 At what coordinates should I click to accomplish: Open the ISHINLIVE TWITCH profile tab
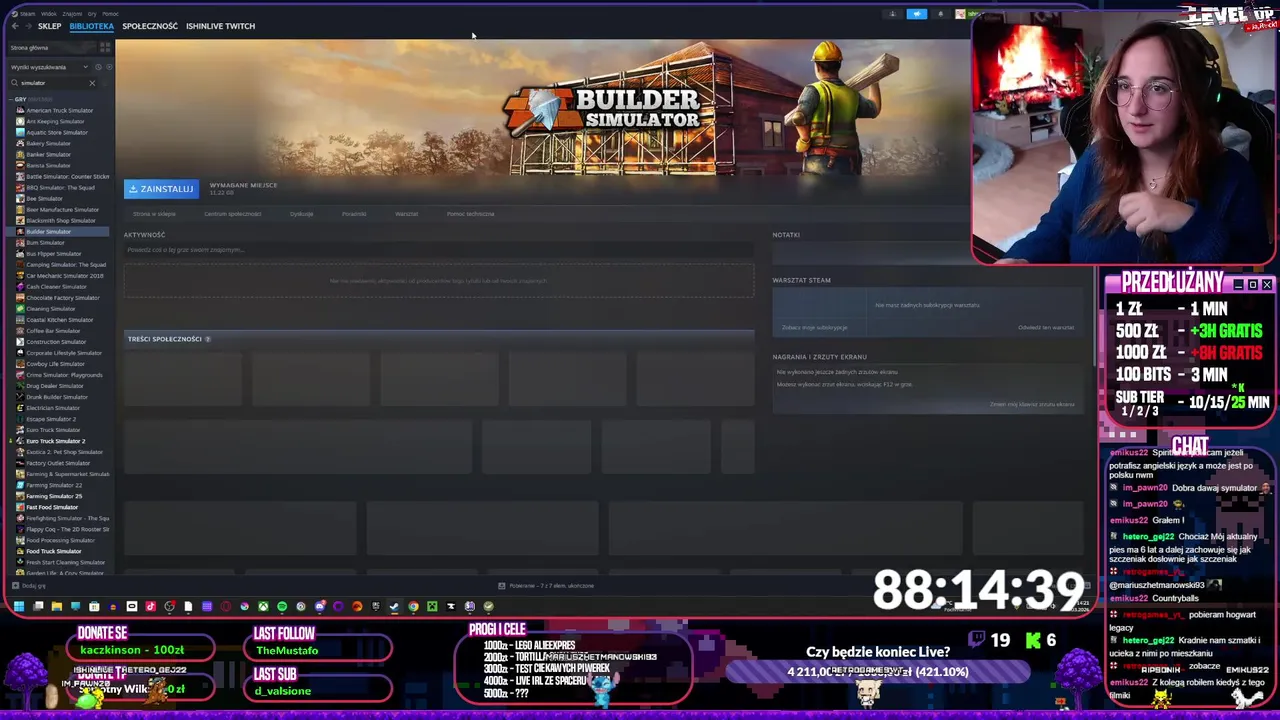(x=220, y=26)
